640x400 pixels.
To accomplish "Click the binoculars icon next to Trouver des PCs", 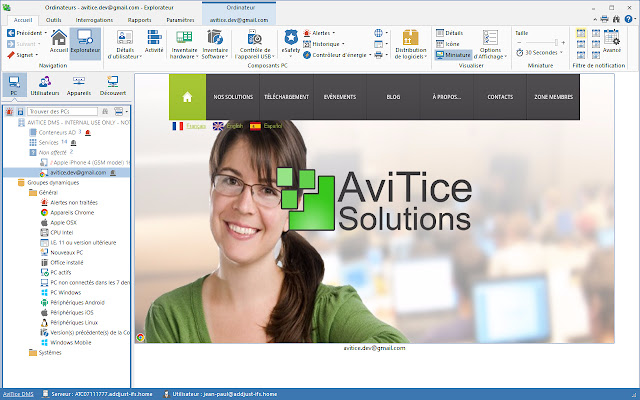I will coord(105,111).
